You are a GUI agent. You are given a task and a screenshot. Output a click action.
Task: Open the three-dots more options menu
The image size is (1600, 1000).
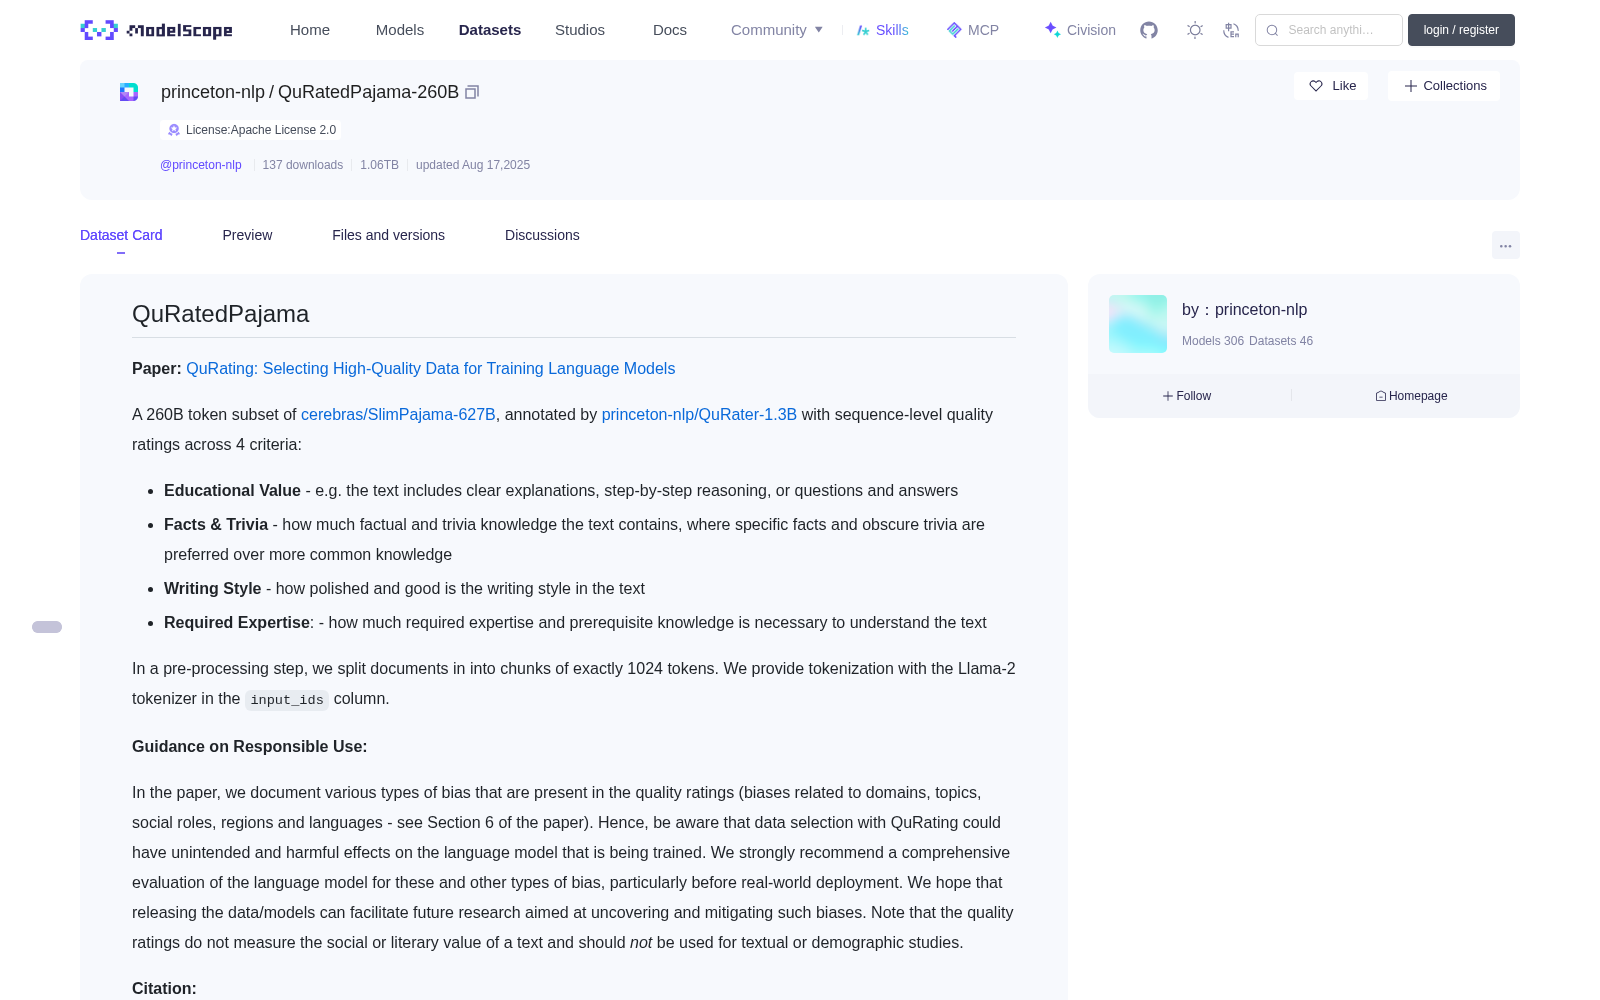coord(1505,245)
